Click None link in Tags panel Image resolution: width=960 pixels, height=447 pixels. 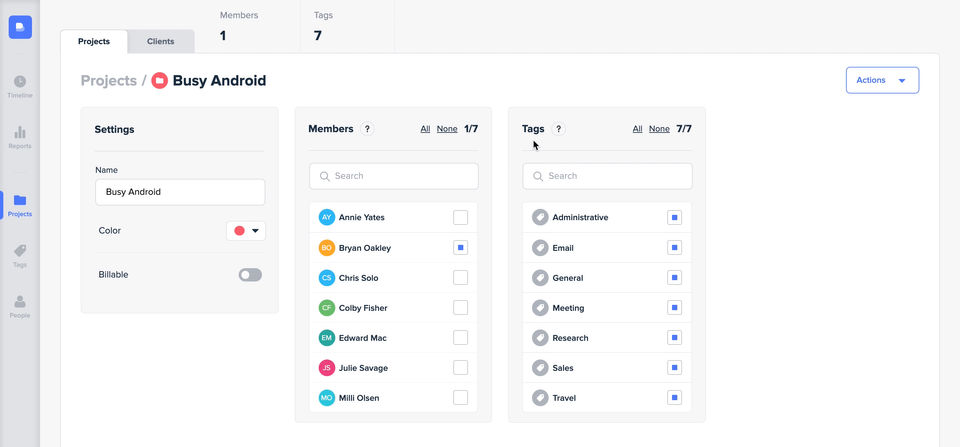coord(659,129)
